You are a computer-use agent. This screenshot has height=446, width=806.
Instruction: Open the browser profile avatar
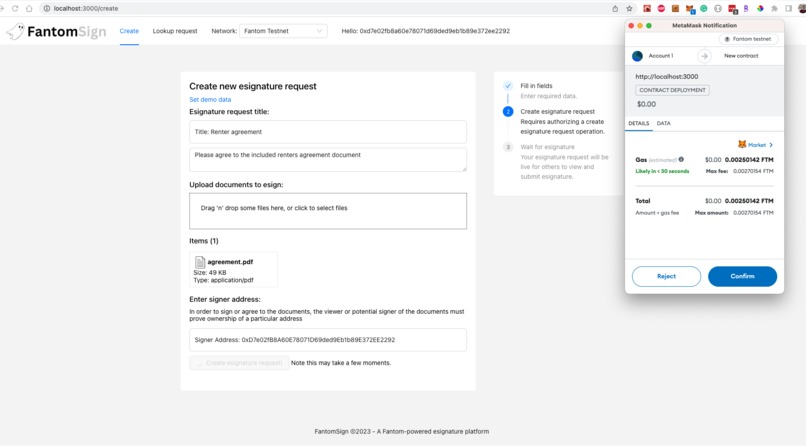(802, 8)
